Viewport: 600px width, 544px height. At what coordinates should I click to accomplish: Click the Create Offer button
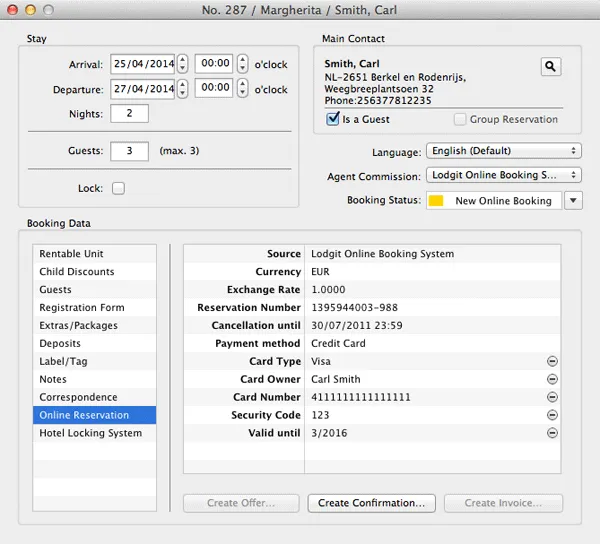(x=241, y=503)
